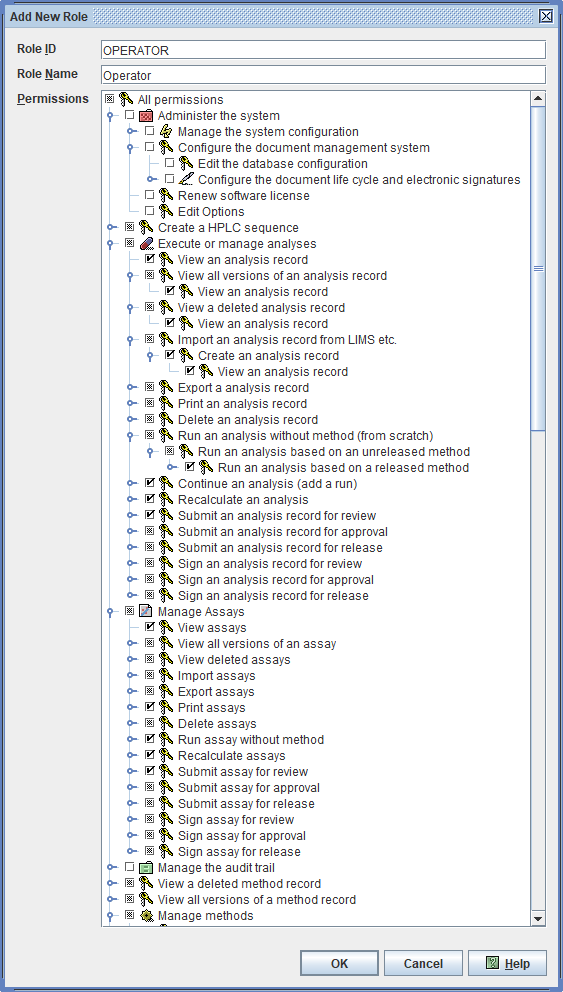The image size is (563, 992).
Task: Expand the Export a analysis record node
Action: [x=130, y=388]
